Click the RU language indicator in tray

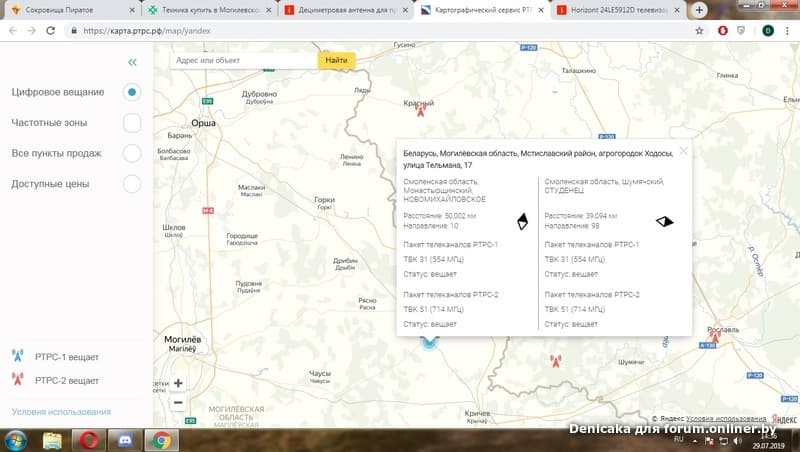click(x=679, y=439)
